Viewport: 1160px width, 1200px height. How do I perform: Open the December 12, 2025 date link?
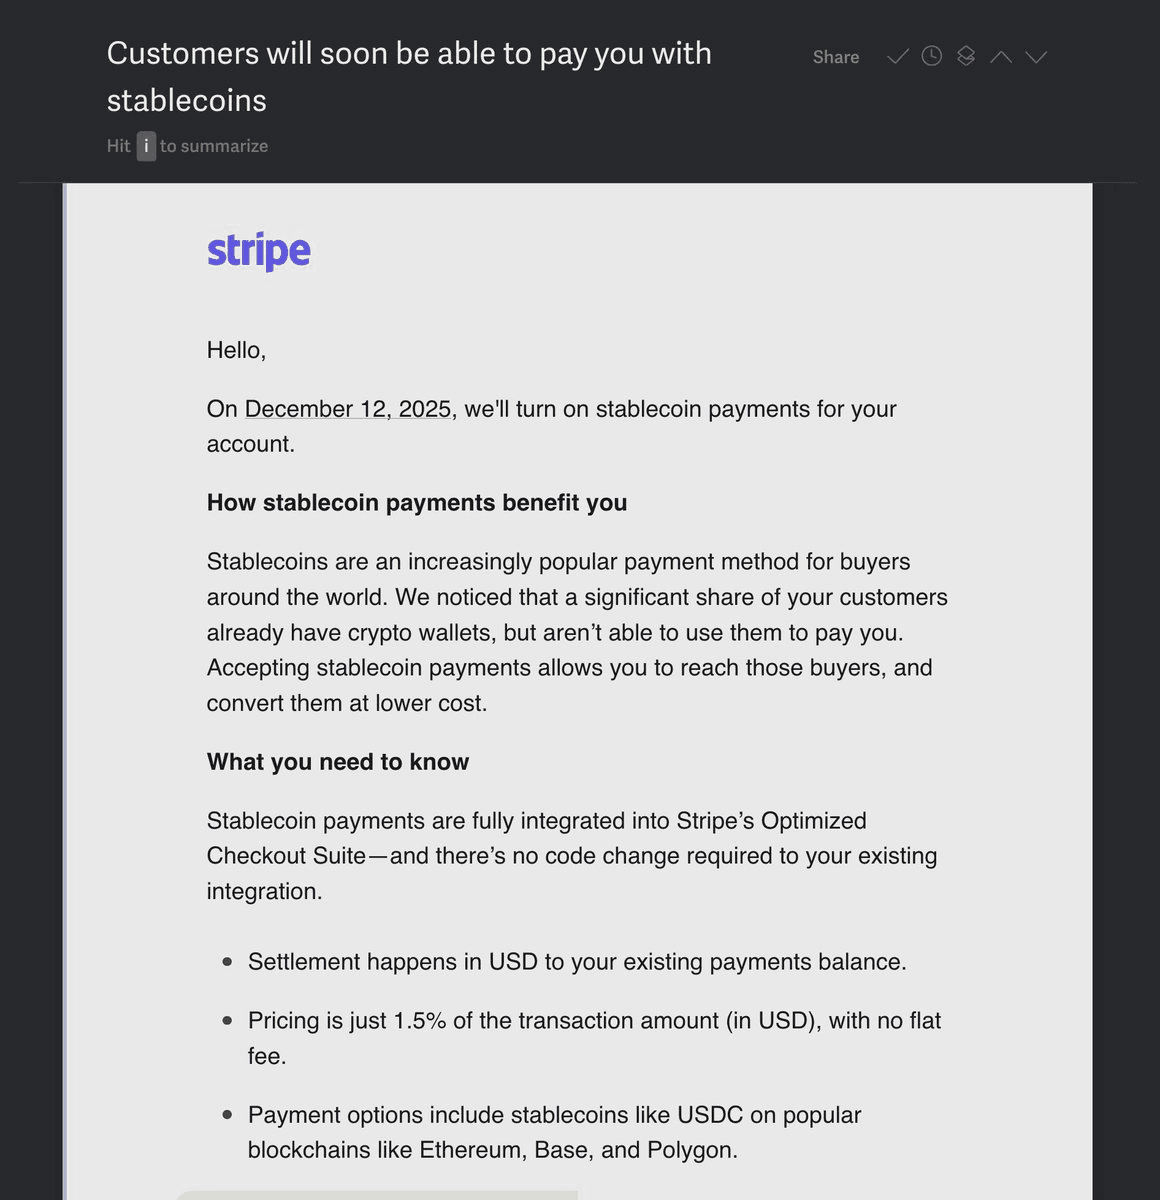[x=348, y=409]
